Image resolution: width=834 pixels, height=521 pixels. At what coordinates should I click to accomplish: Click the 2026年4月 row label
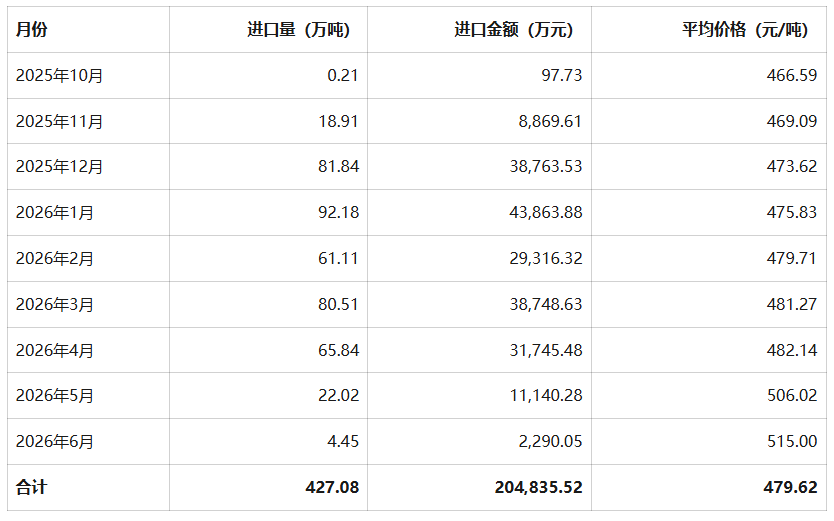click(55, 350)
